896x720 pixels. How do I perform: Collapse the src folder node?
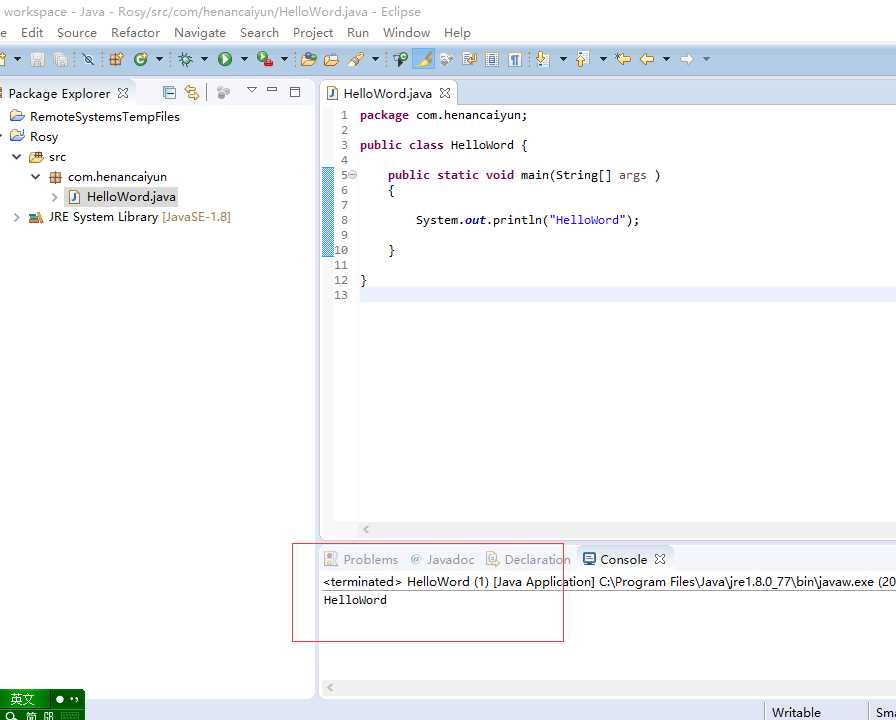point(17,157)
